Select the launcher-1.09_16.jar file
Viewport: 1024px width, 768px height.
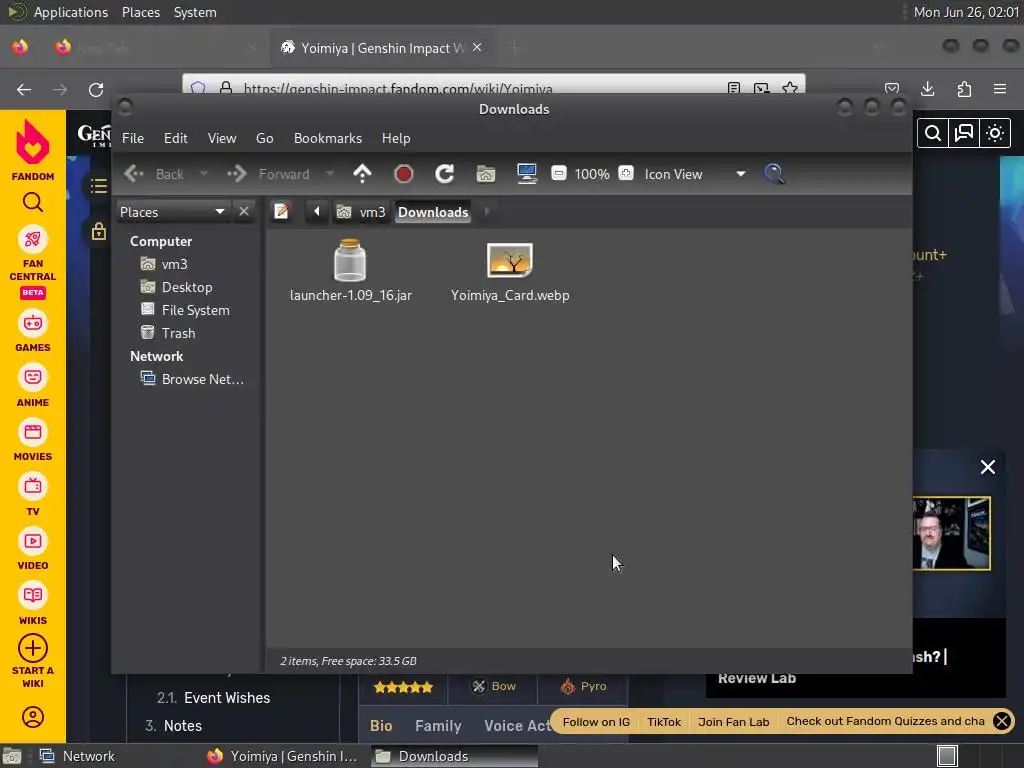(x=351, y=271)
